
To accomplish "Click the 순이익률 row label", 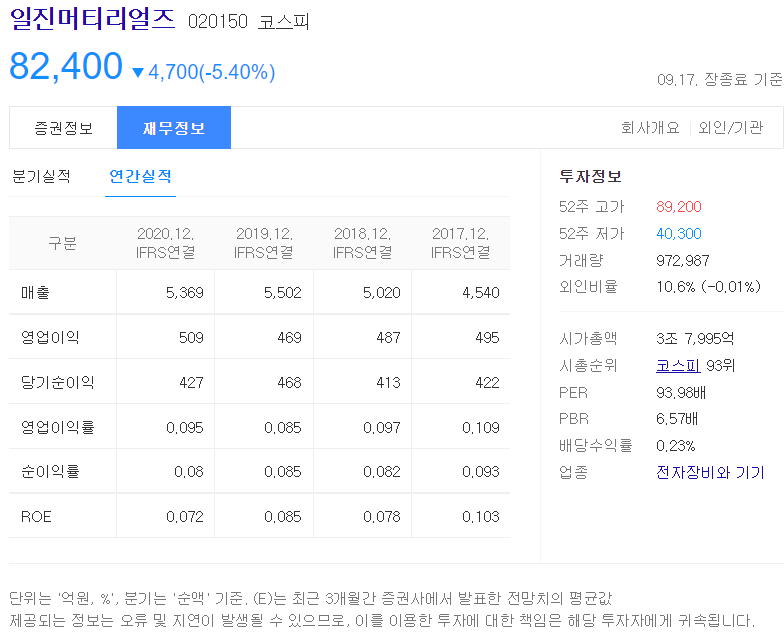I will (50, 472).
